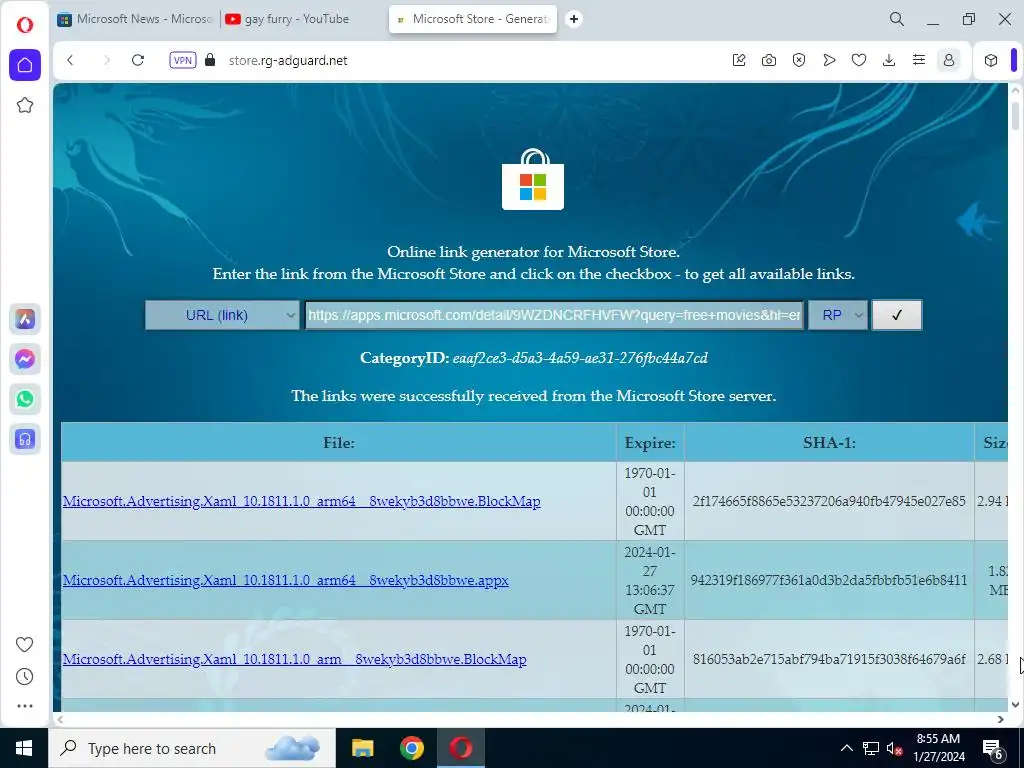Switch to the gay furry YouTube tab
This screenshot has width=1024, height=768.
[x=287, y=19]
